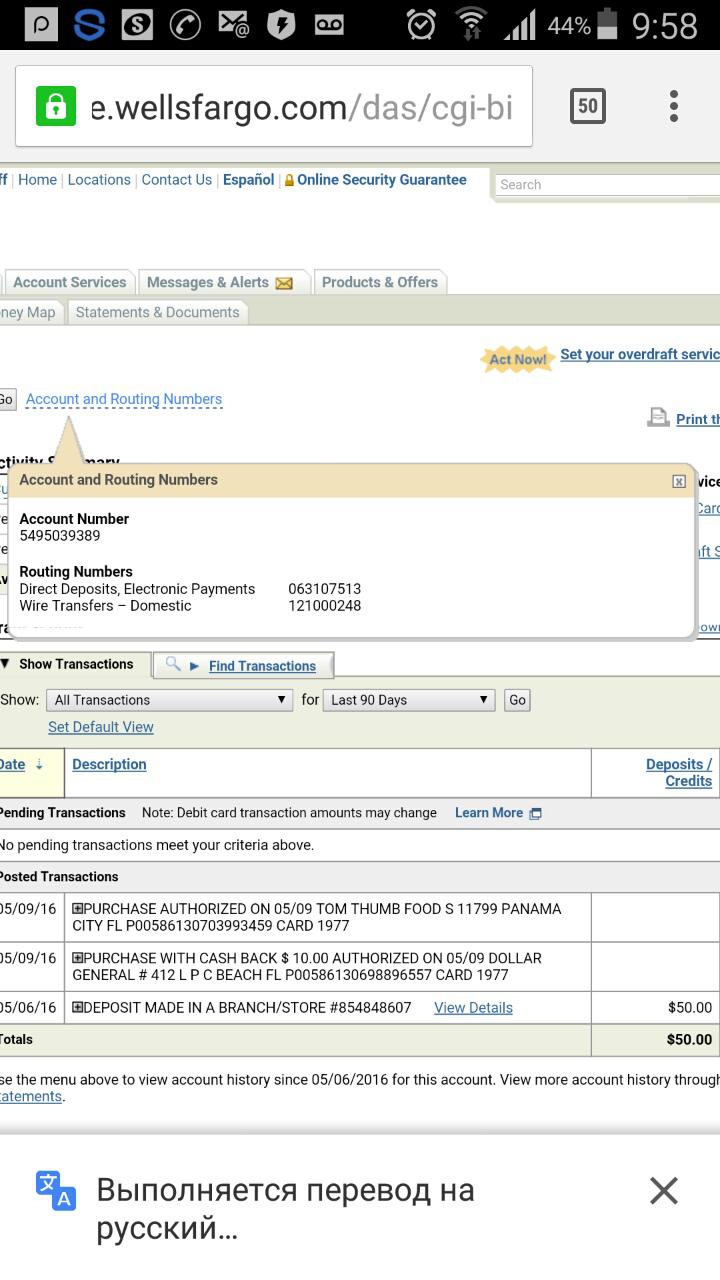
Task: Sort by Deposits / Credits column header
Action: (x=679, y=773)
